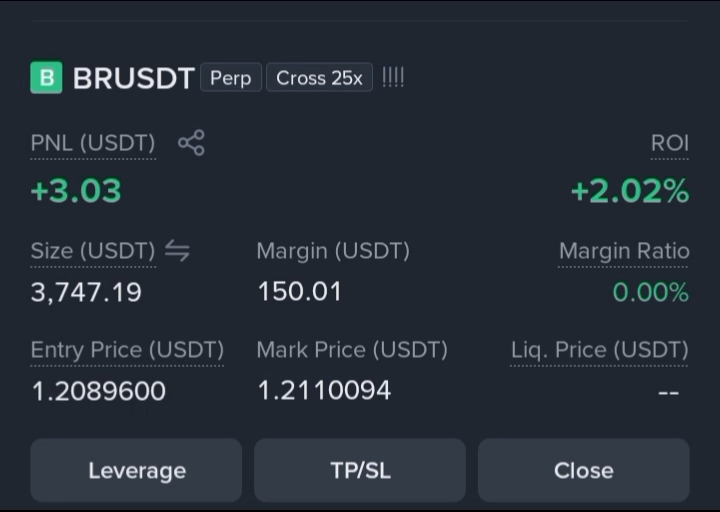The image size is (720, 512).
Task: Tap the 1.2110094 mark price value
Action: 324,390
